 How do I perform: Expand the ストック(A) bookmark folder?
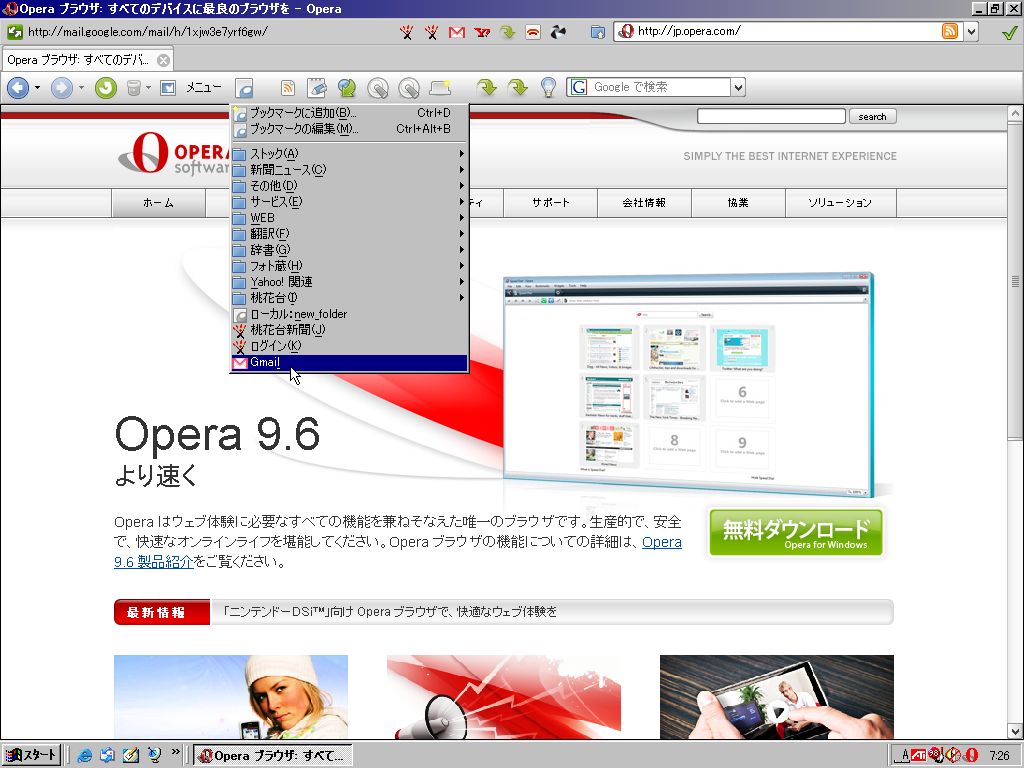point(349,153)
